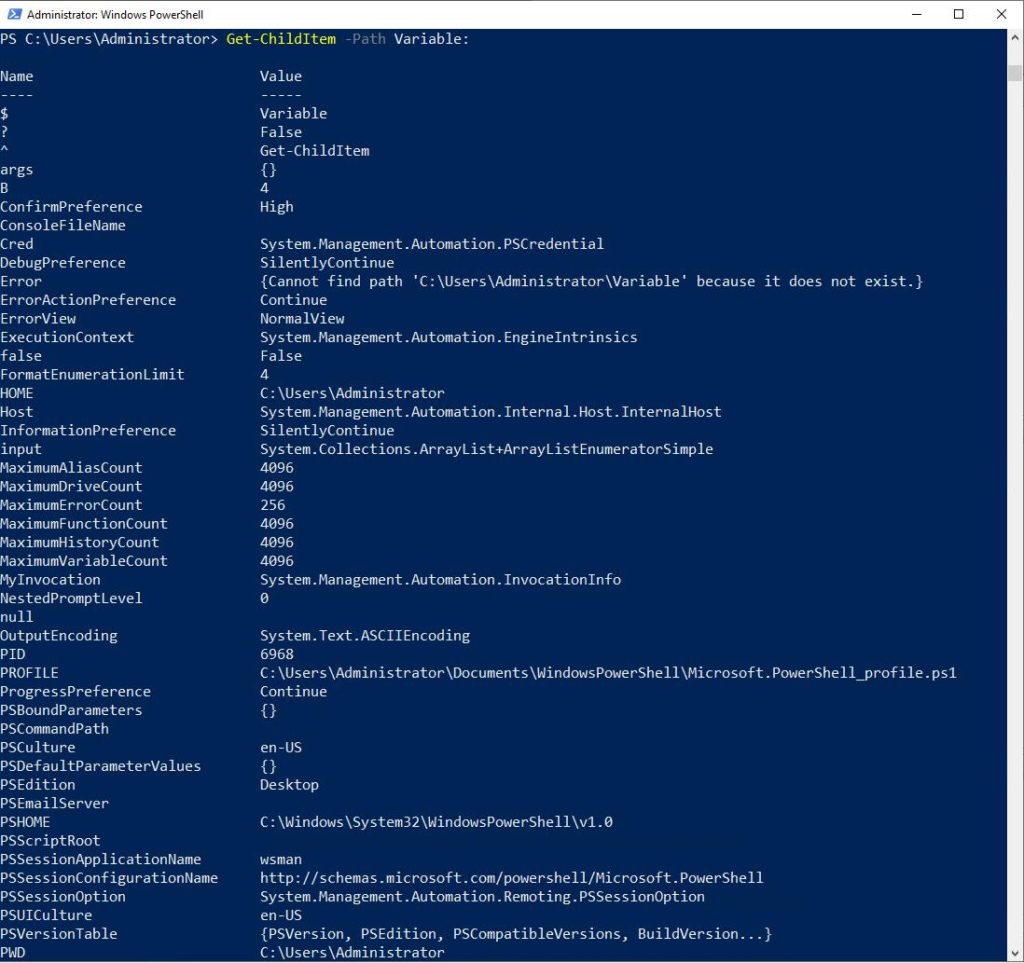Viewport: 1024px width, 963px height.
Task: Click the PID value 6968
Action: [x=277, y=654]
